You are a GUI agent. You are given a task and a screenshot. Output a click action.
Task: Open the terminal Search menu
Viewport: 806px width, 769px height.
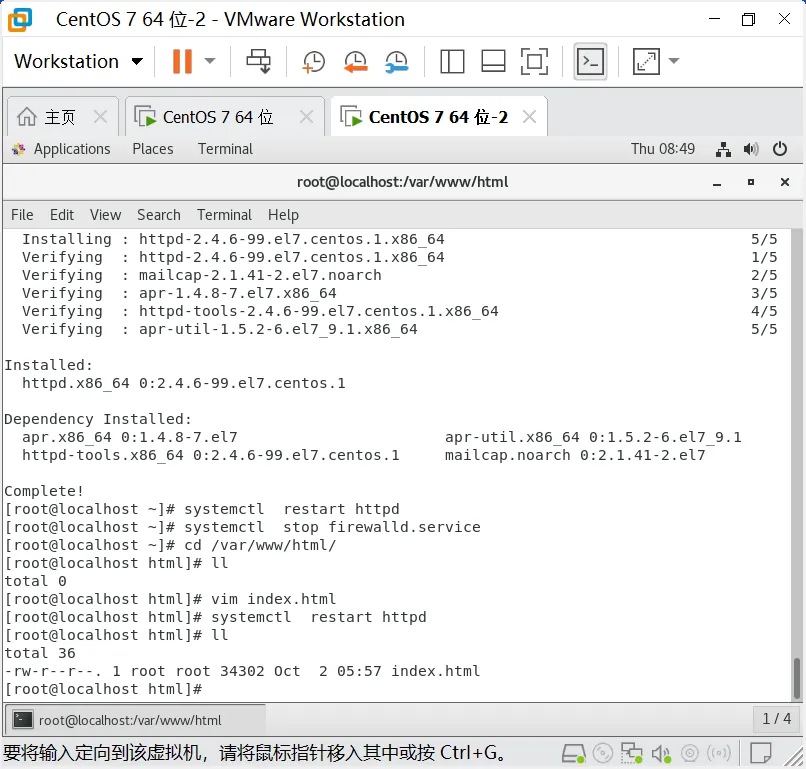(x=158, y=215)
